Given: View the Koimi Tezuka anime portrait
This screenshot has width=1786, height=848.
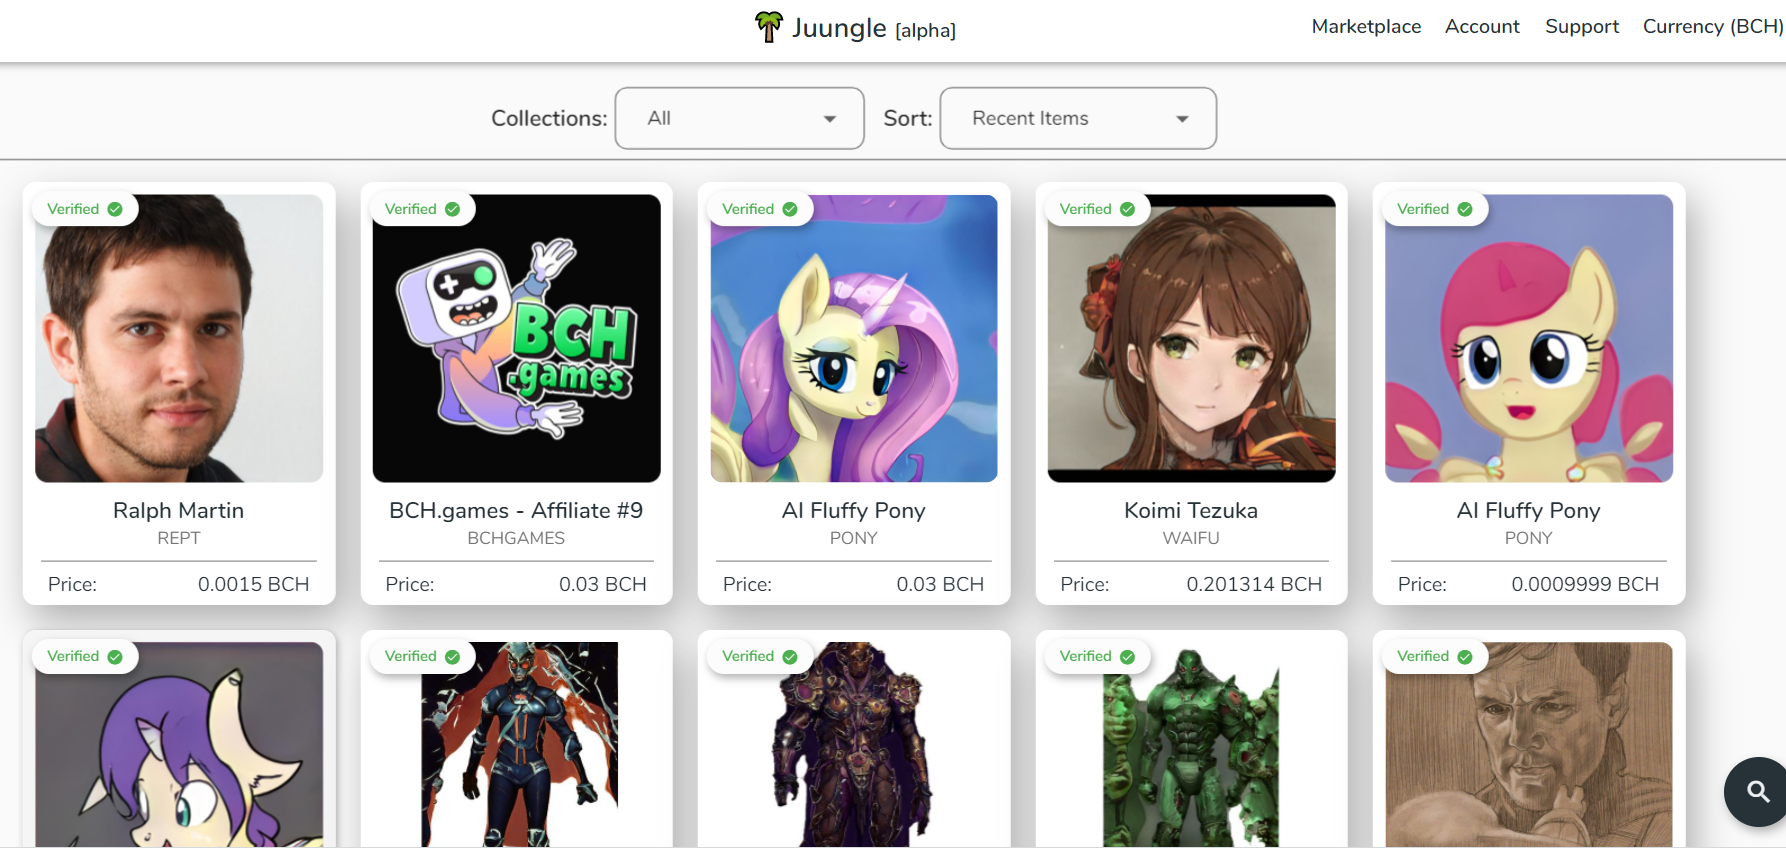Looking at the screenshot, I should 1191,338.
